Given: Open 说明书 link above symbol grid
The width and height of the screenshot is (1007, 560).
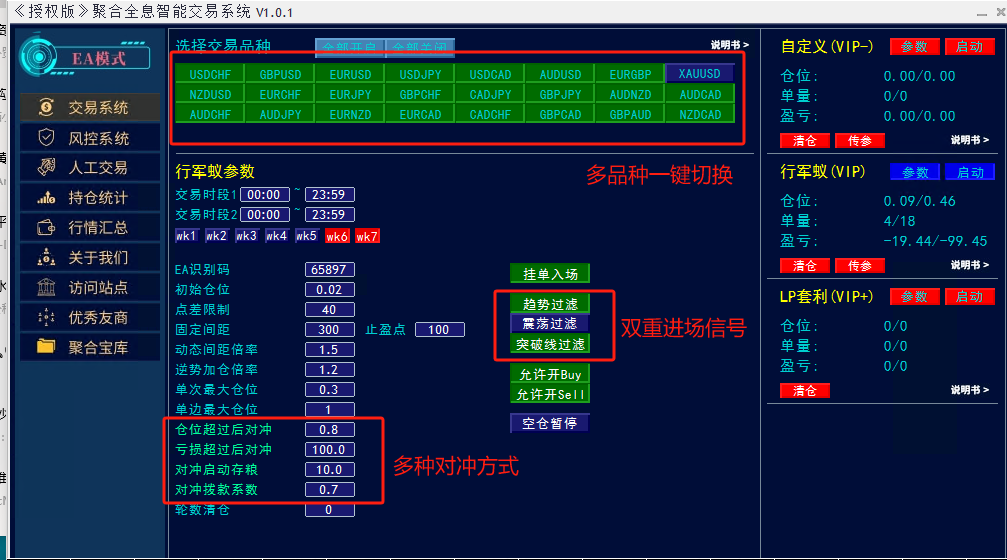Looking at the screenshot, I should pos(730,45).
